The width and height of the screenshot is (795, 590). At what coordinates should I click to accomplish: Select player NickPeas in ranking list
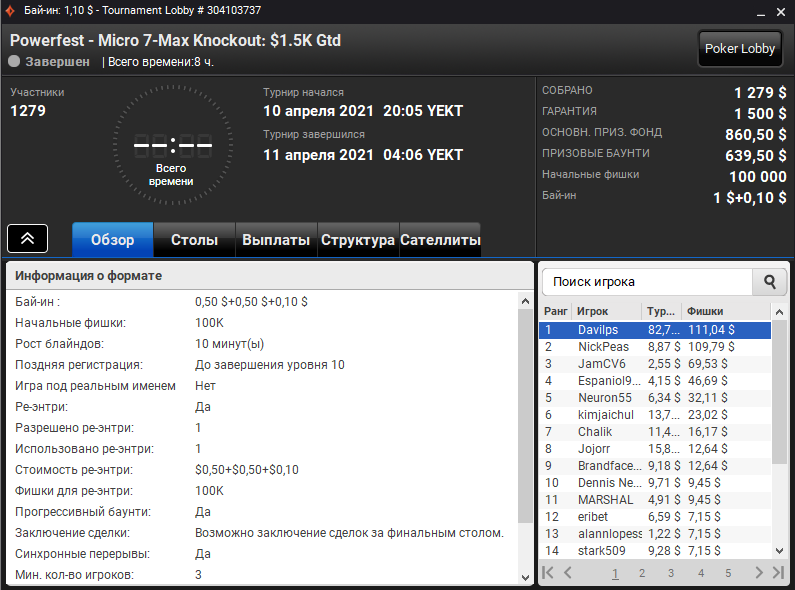(x=603, y=347)
